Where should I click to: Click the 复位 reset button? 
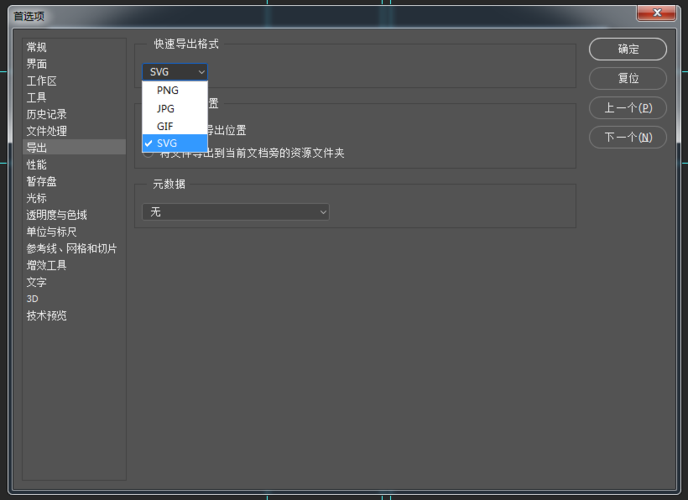[627, 79]
